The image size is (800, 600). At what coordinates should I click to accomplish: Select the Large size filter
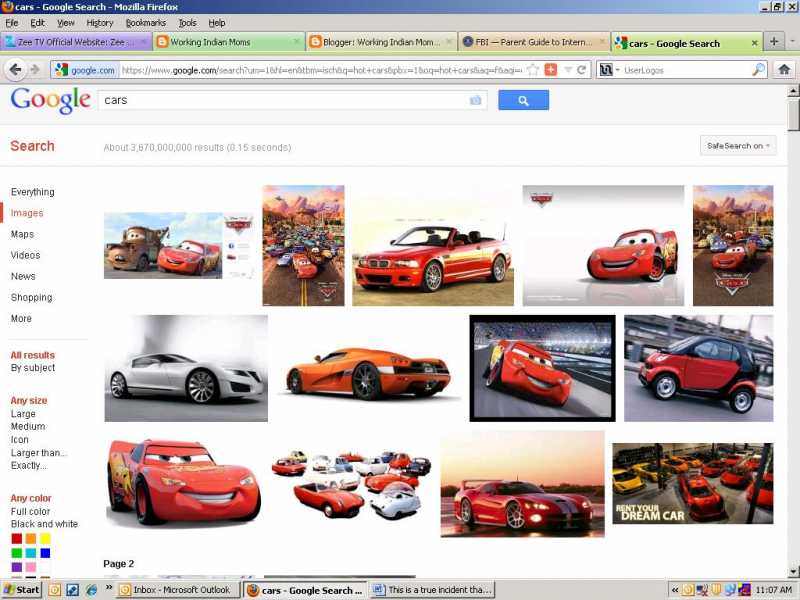(23, 413)
